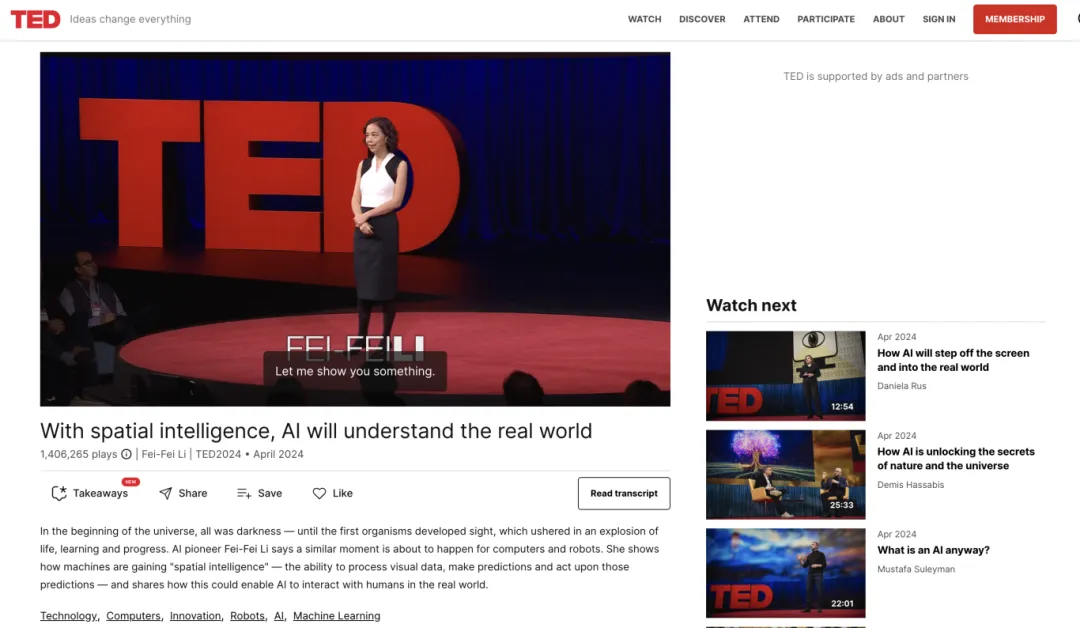Screen dimensions: 1080x628
Task: Open the WATCH menu
Action: pyautogui.click(x=644, y=19)
